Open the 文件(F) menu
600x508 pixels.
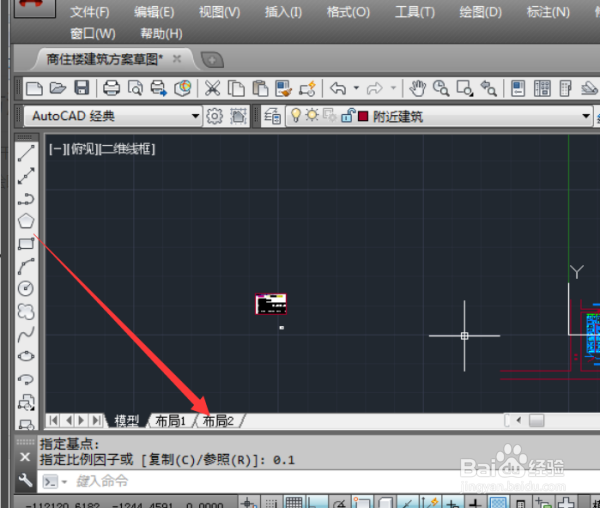pos(90,12)
